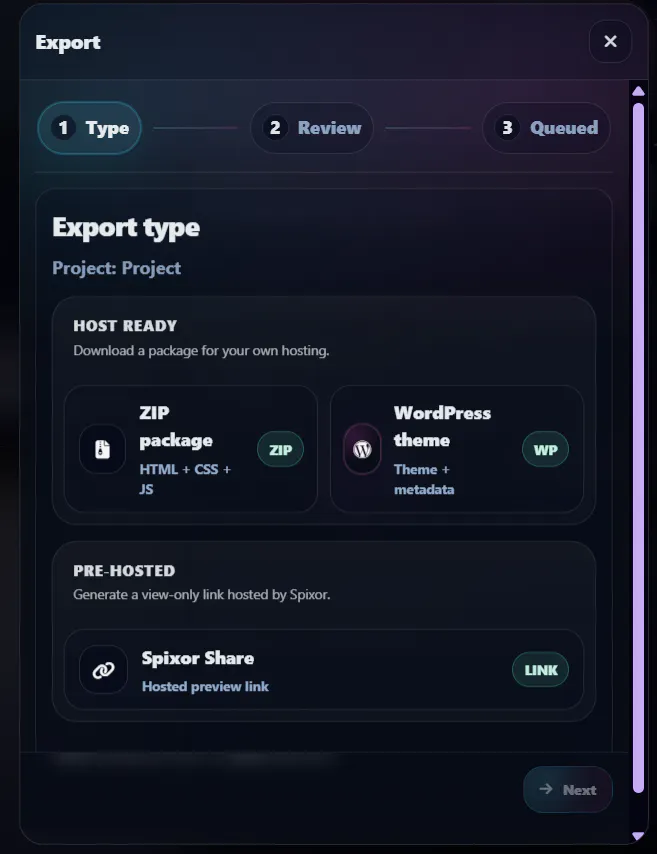Click the 'Export type' heading
This screenshot has width=657, height=854.
pyautogui.click(x=126, y=228)
